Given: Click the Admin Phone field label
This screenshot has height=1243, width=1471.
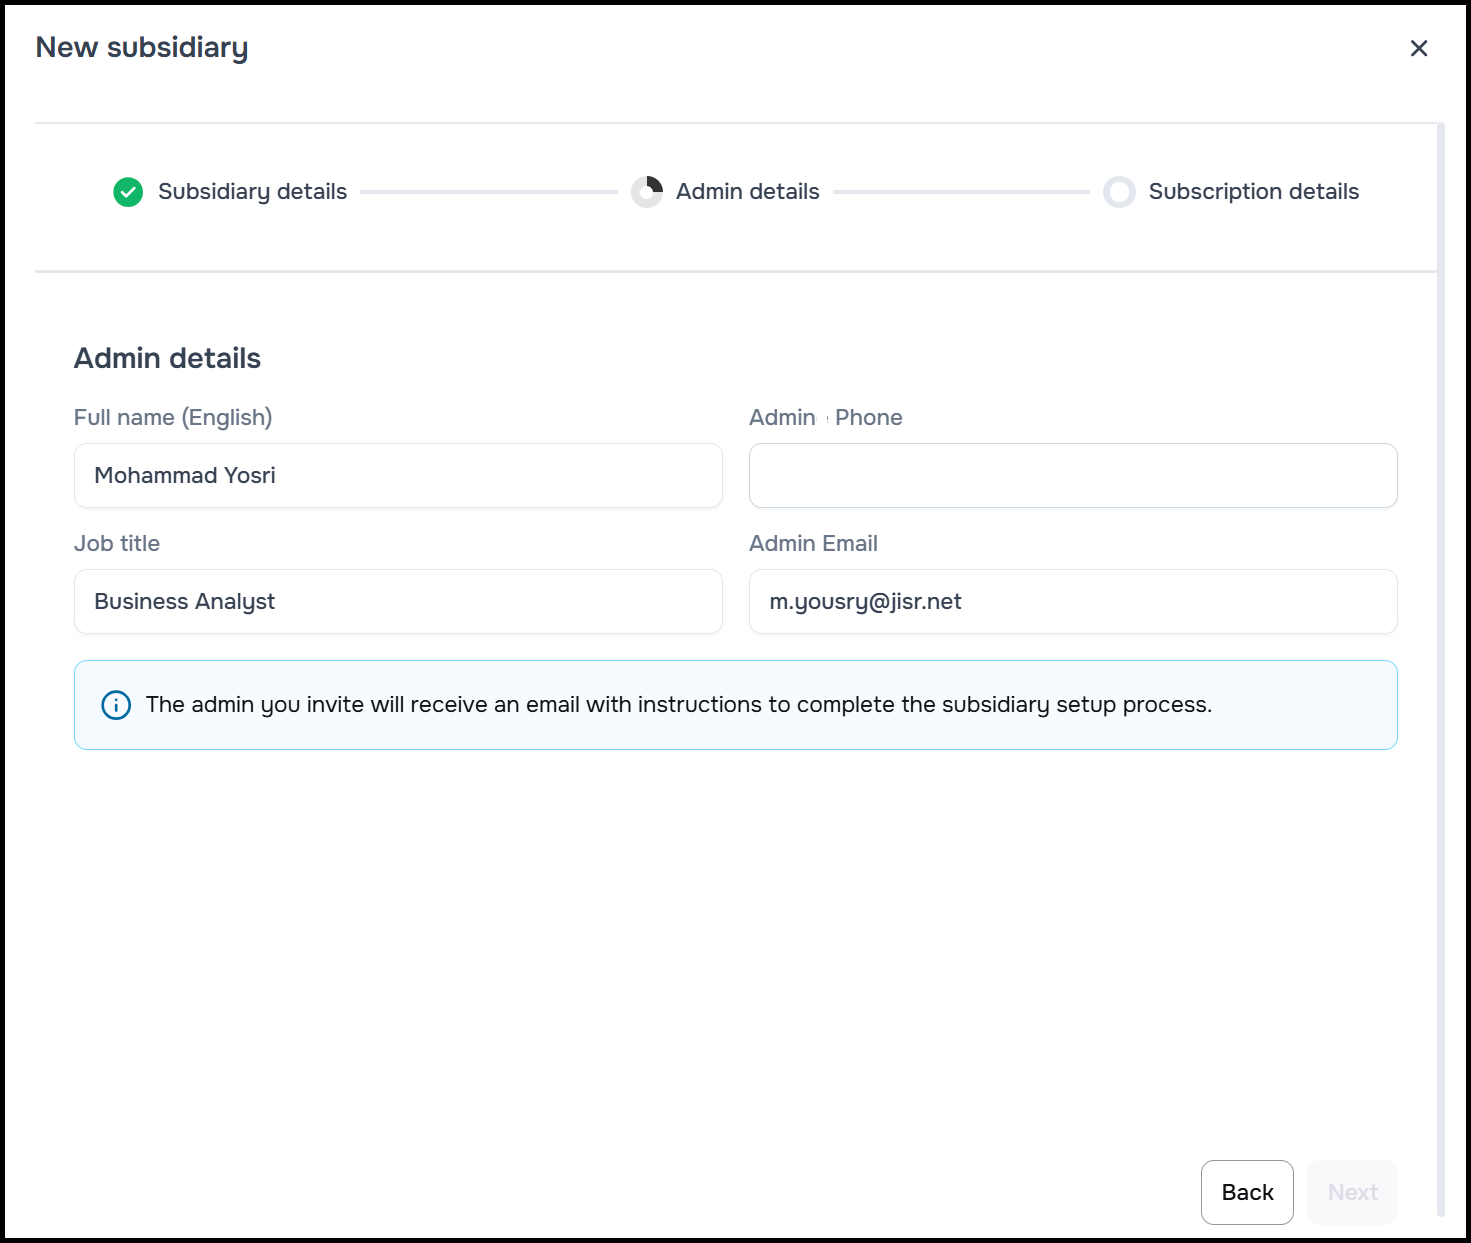Looking at the screenshot, I should (x=825, y=418).
